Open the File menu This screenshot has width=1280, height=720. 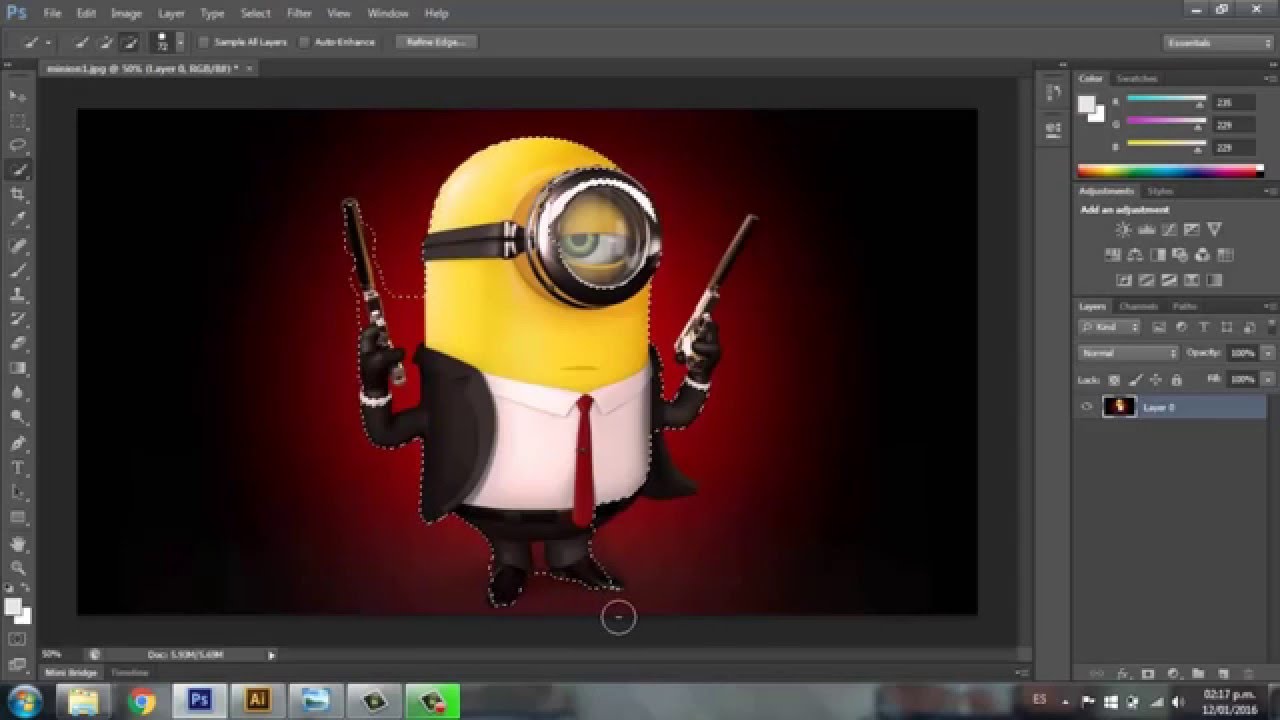point(53,13)
